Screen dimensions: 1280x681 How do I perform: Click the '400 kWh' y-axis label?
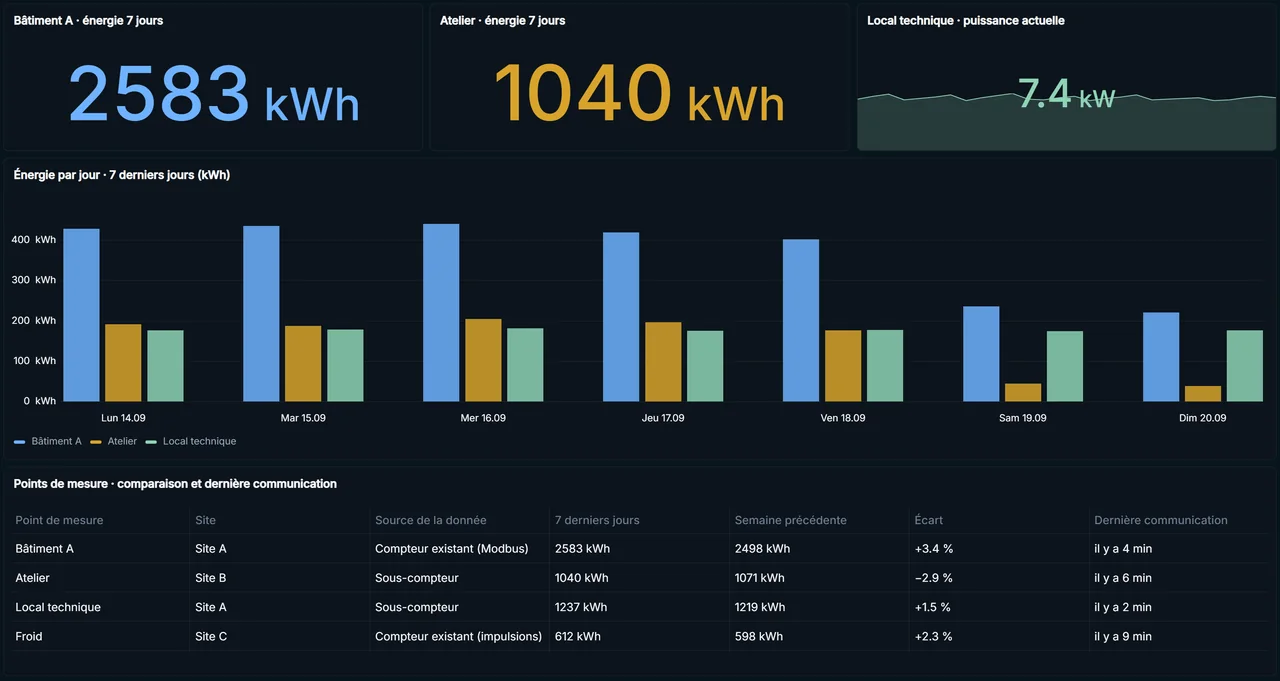point(34,240)
